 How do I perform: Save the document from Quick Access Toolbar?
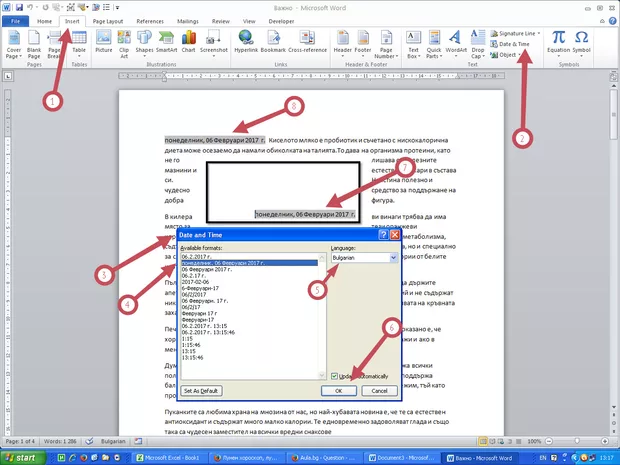(19, 8)
